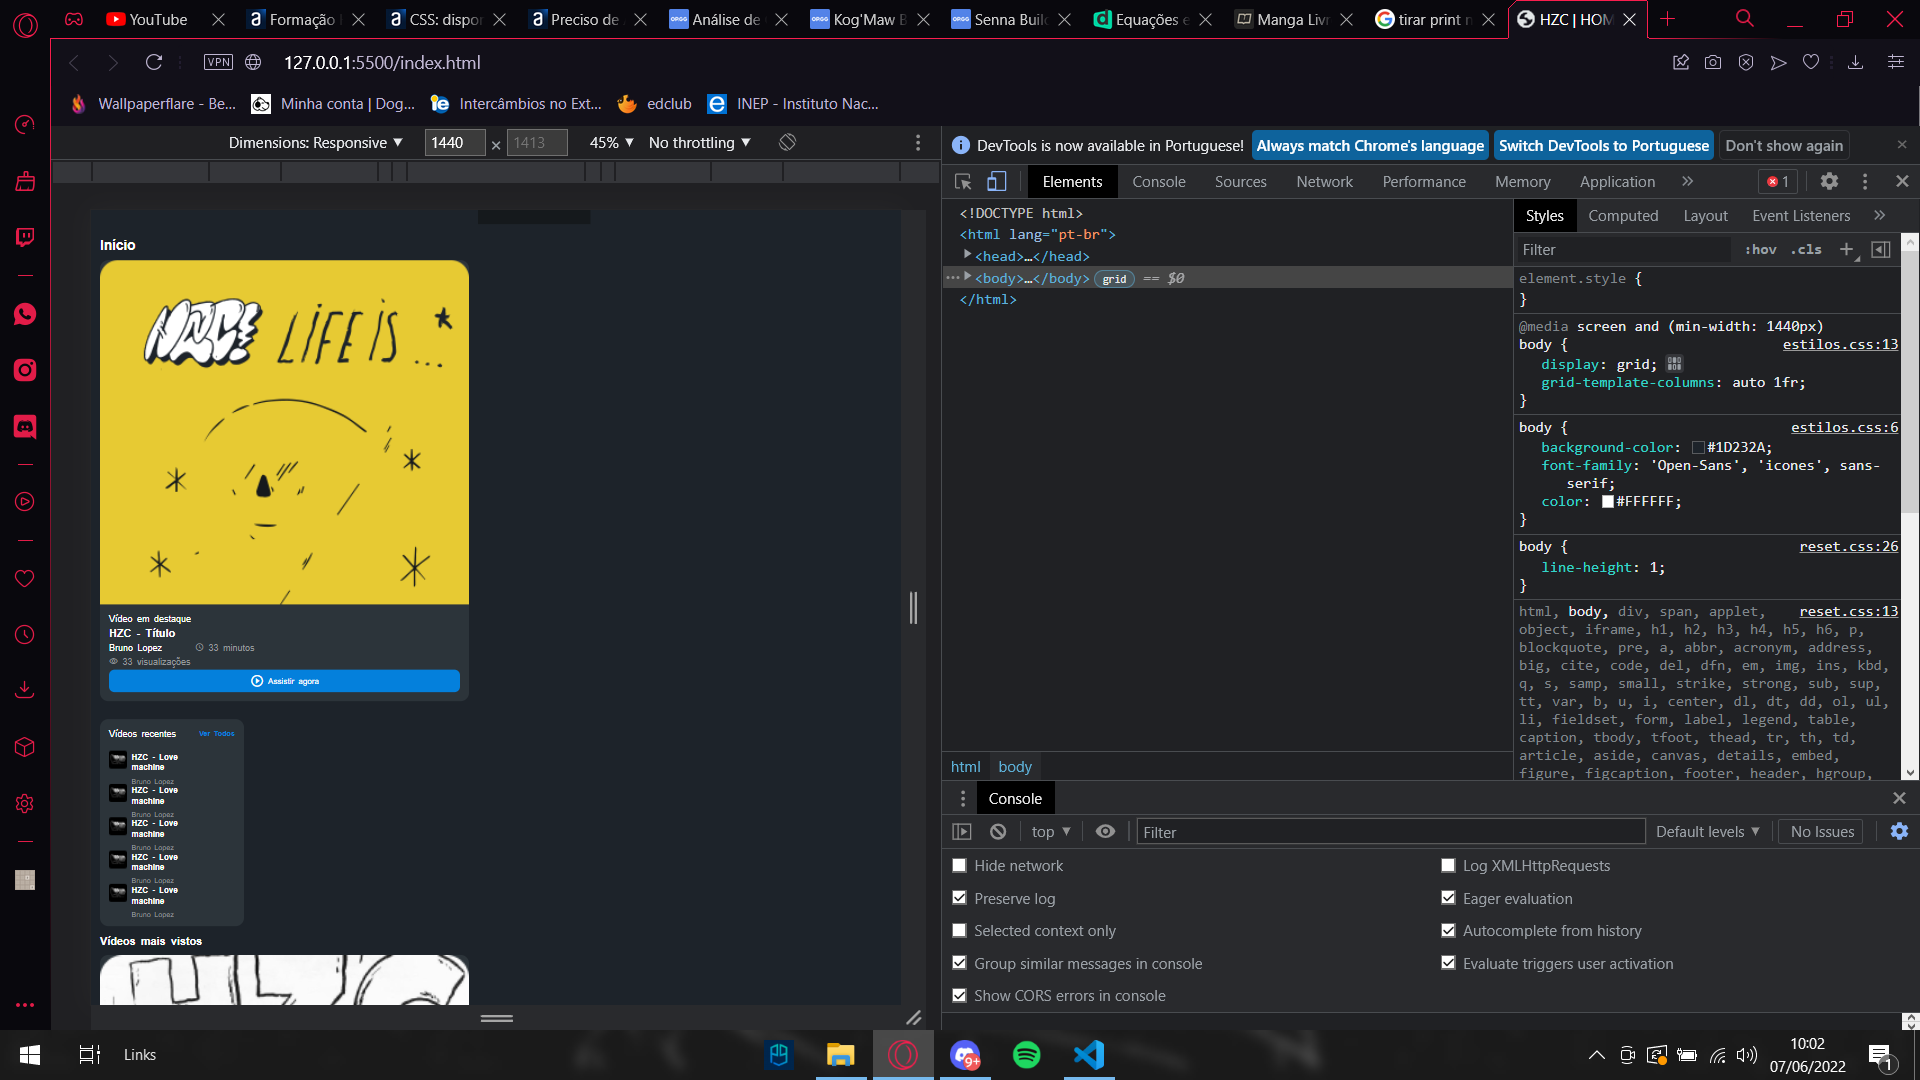This screenshot has width=1920, height=1080.
Task: Open console context top dropdown
Action: [x=1051, y=832]
